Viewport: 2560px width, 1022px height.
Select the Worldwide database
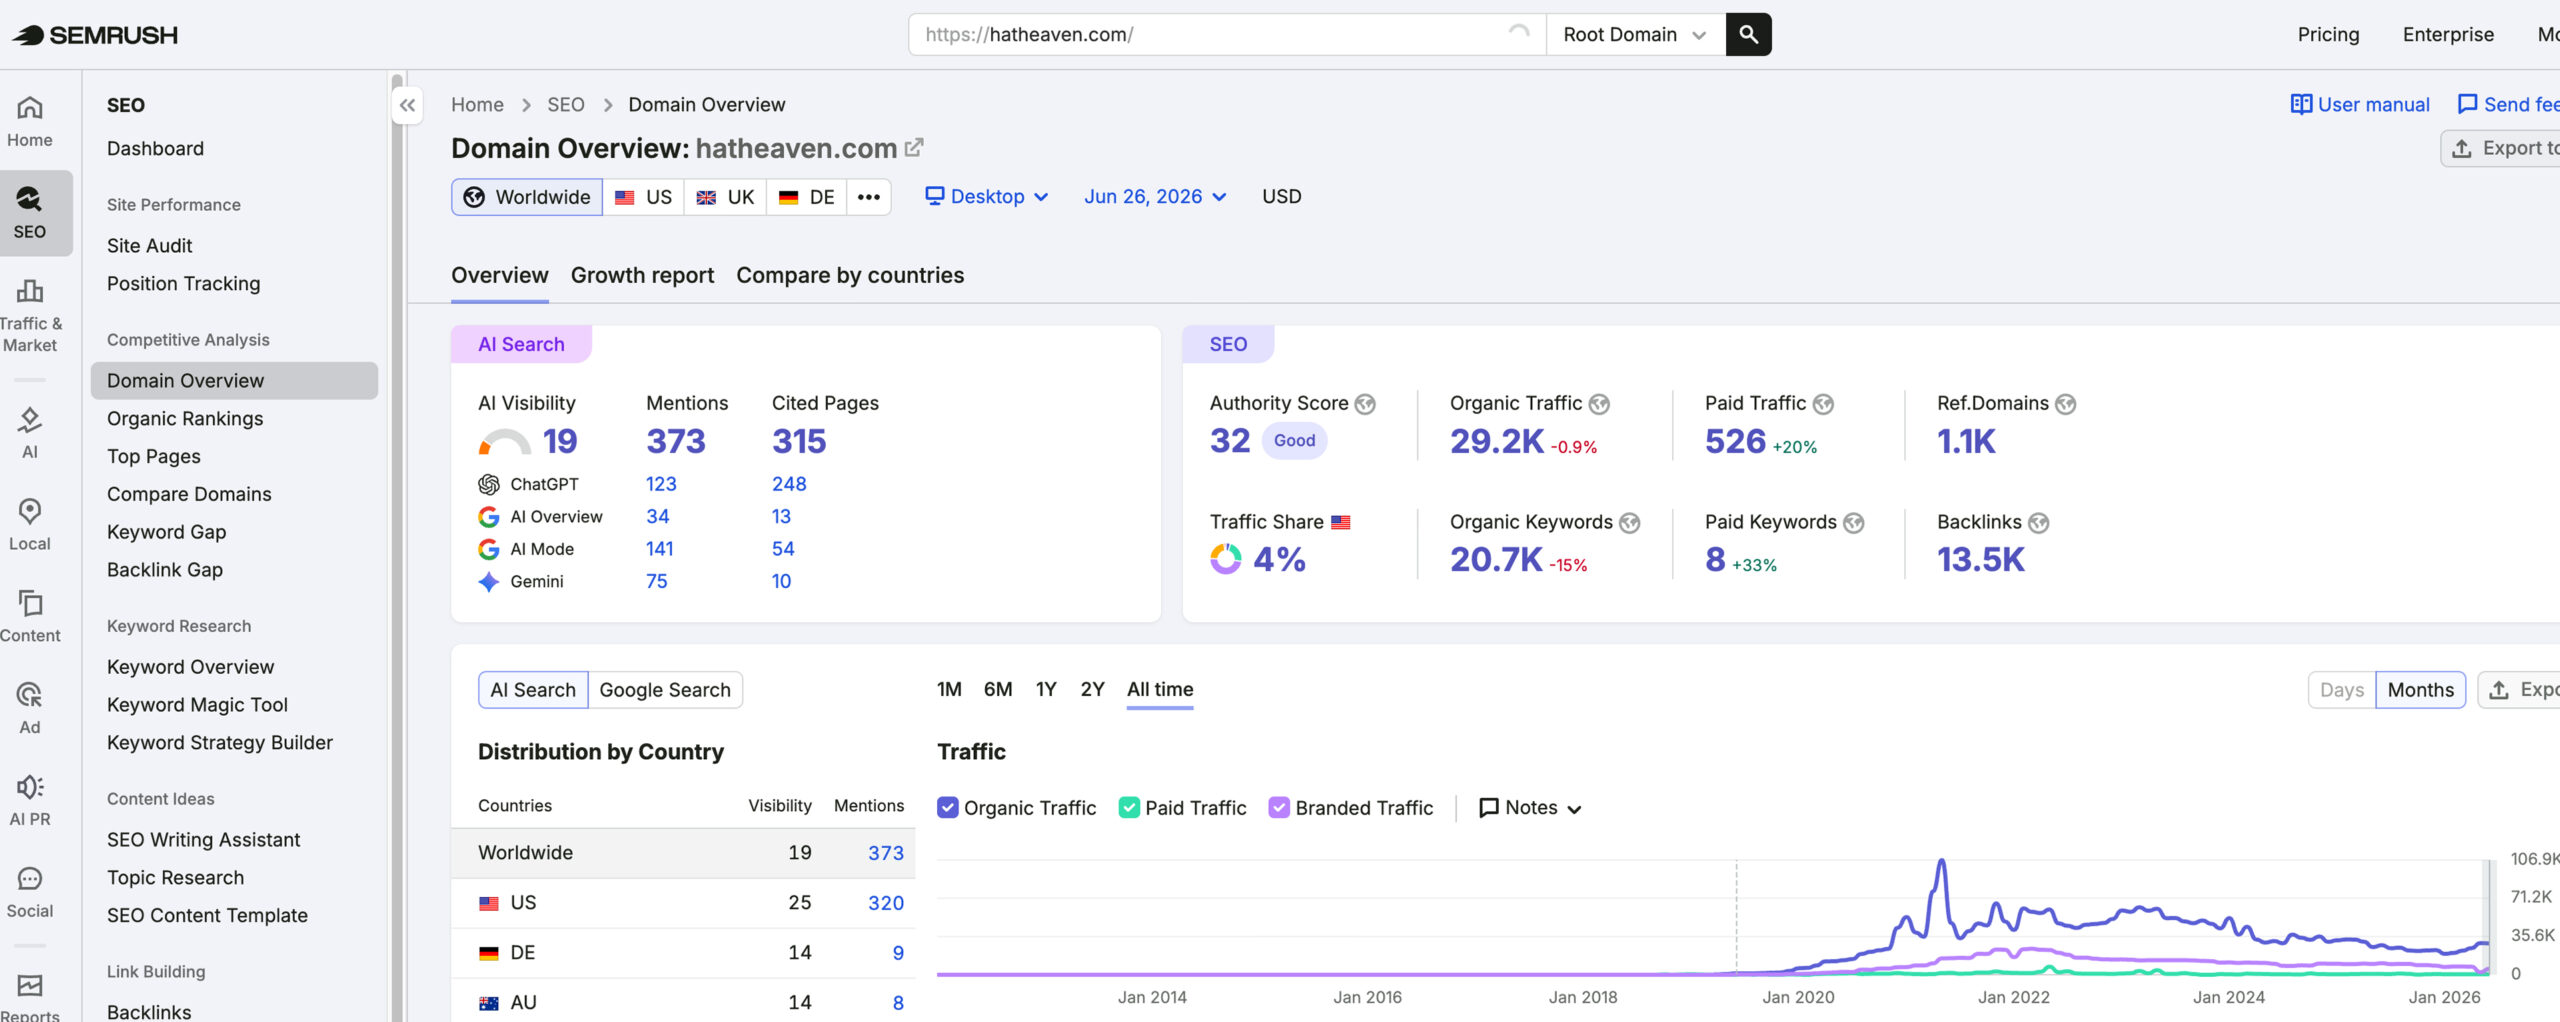pyautogui.click(x=527, y=197)
